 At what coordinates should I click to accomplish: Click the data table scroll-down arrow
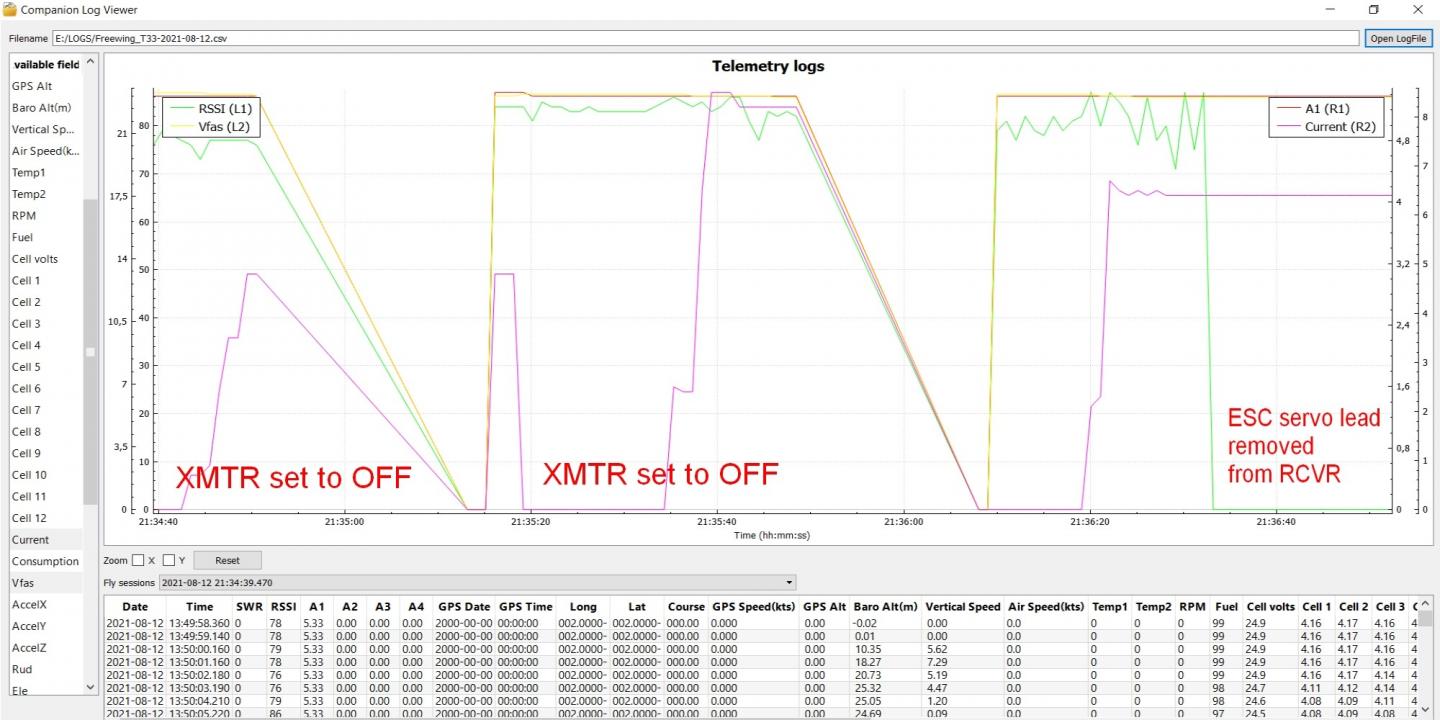tap(1426, 709)
